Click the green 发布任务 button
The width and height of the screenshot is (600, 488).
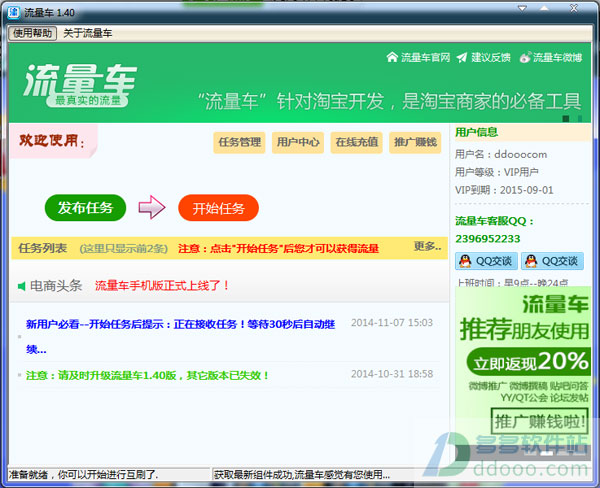[85, 208]
